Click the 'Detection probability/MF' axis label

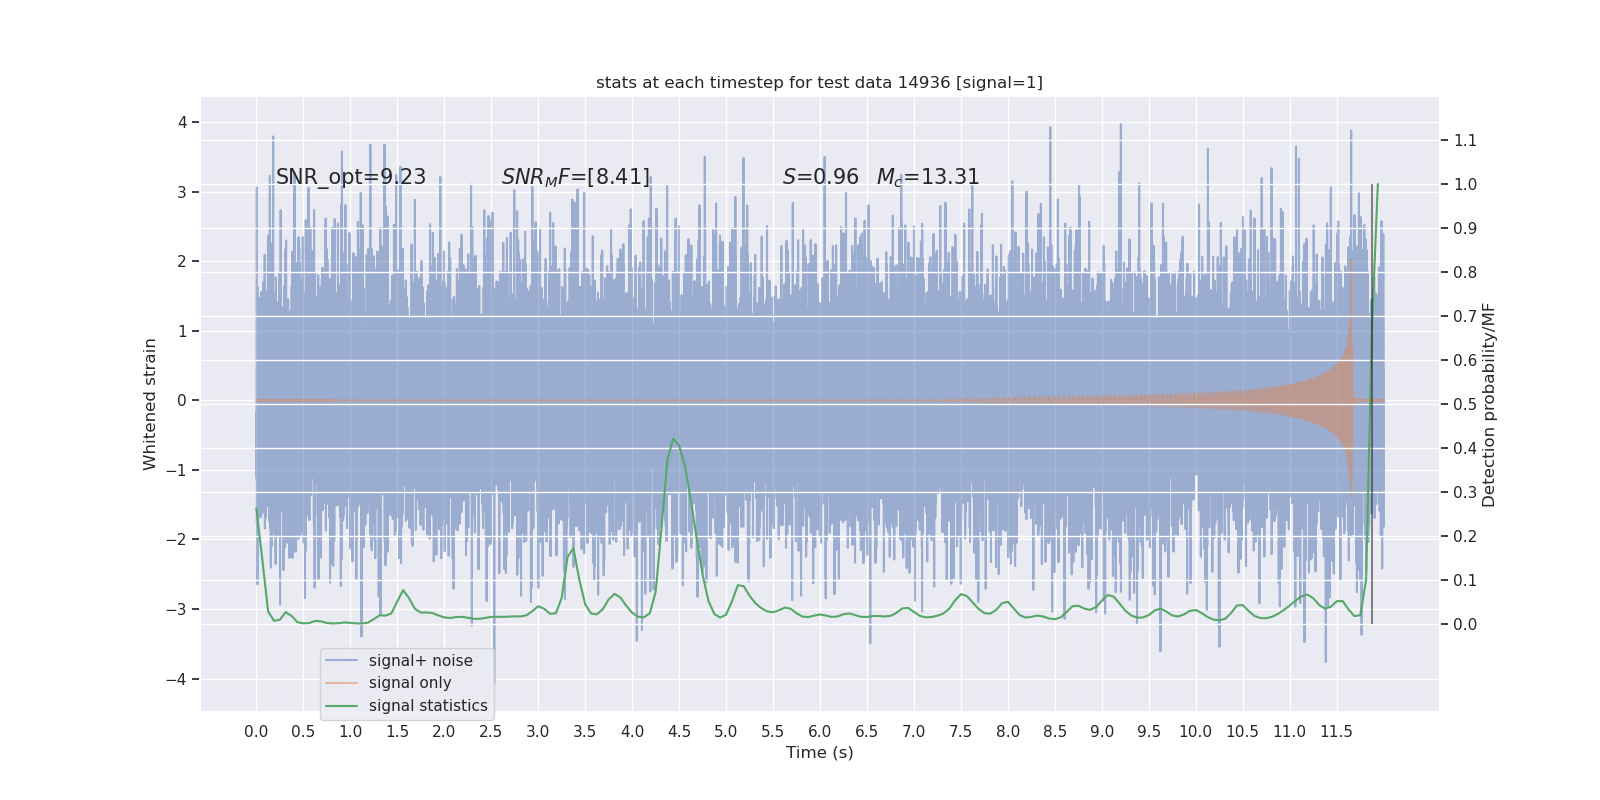click(1489, 405)
